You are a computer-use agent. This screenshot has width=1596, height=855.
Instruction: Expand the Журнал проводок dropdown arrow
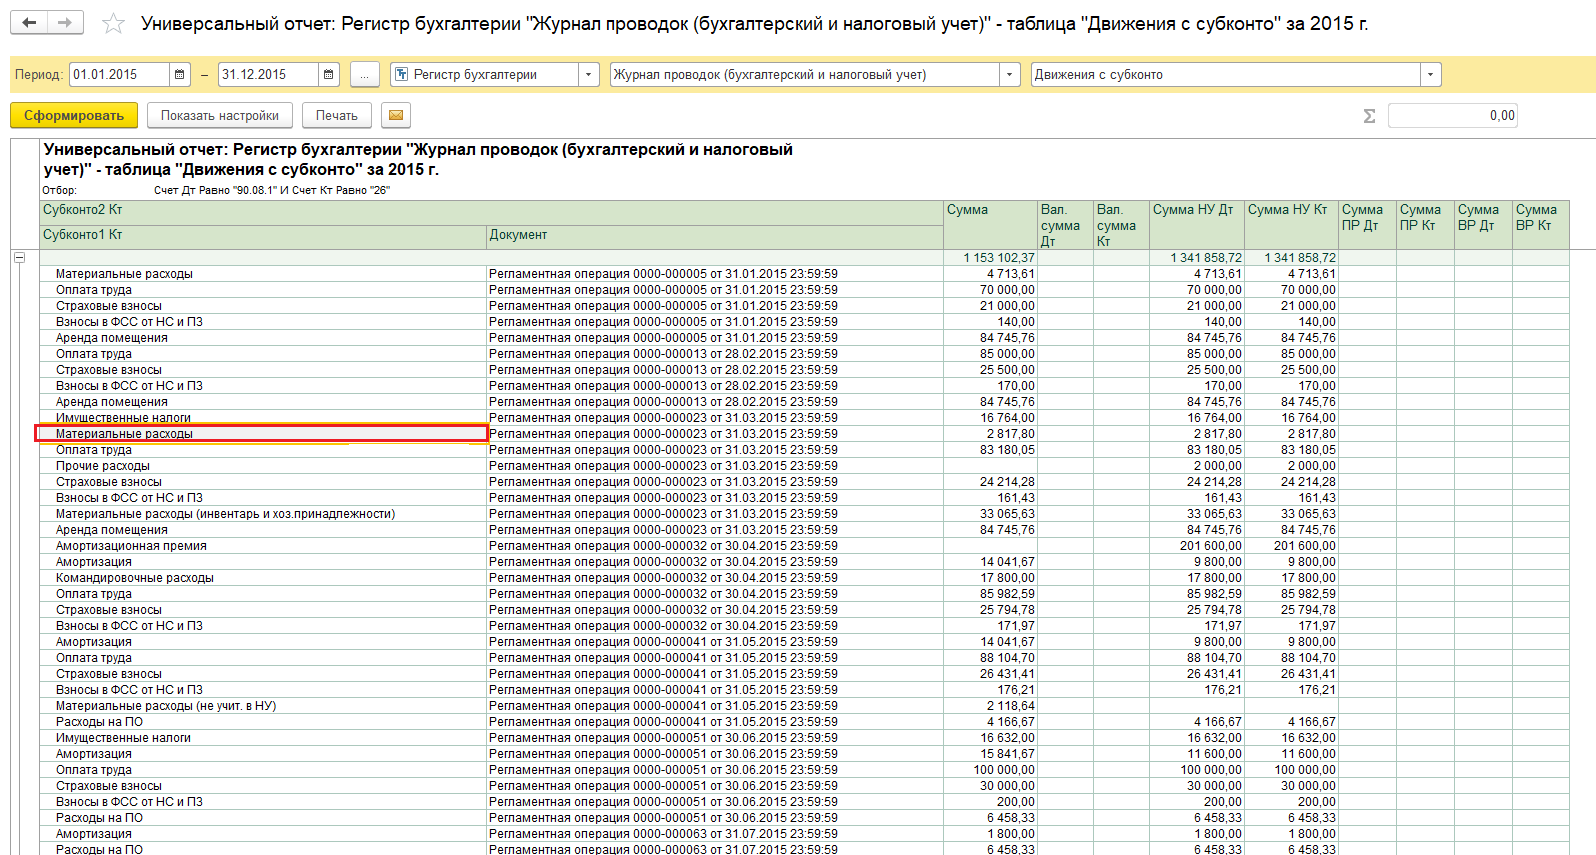(1009, 75)
